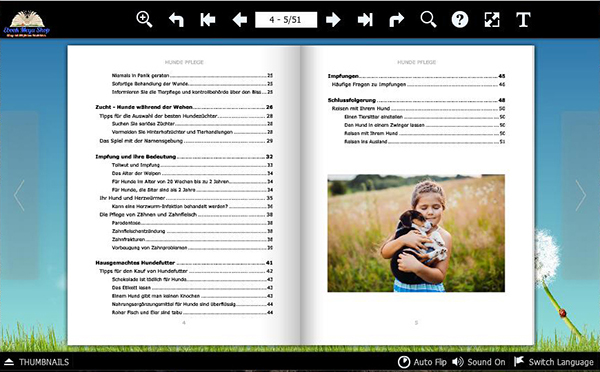The image size is (600, 372).
Task: Jump to the first page
Action: (207, 20)
